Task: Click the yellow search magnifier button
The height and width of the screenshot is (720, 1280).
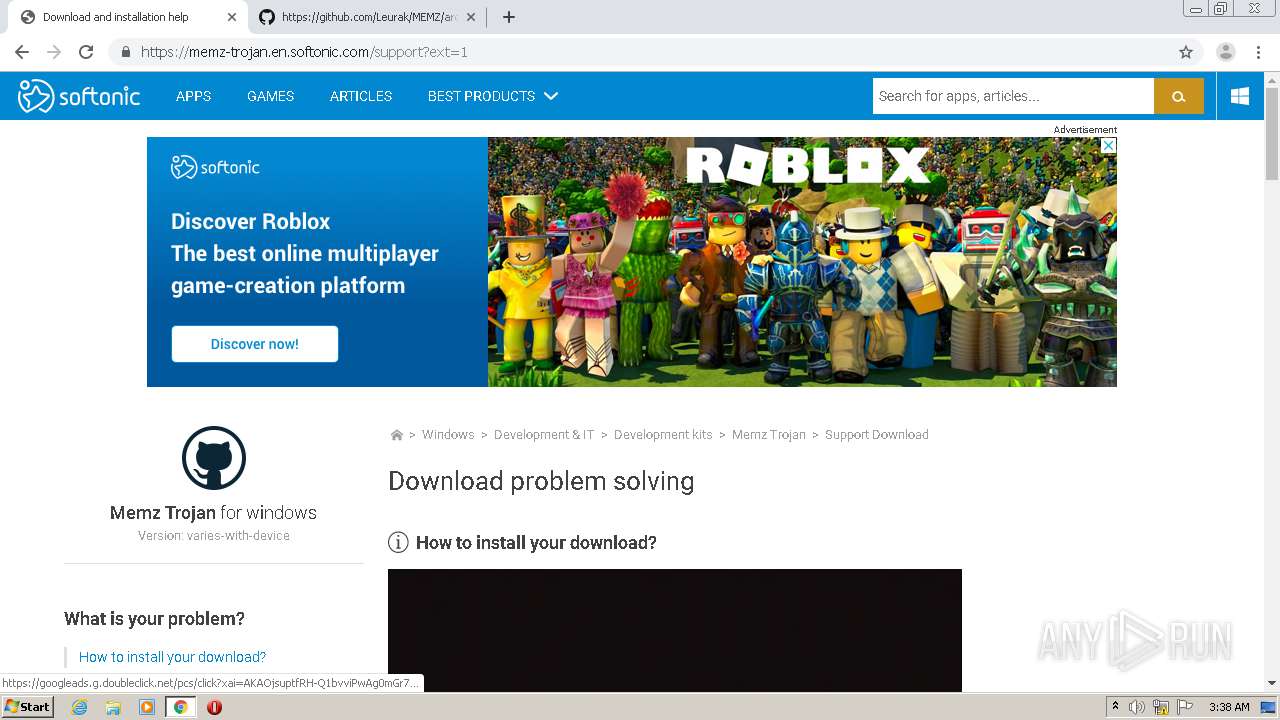Action: [x=1179, y=96]
